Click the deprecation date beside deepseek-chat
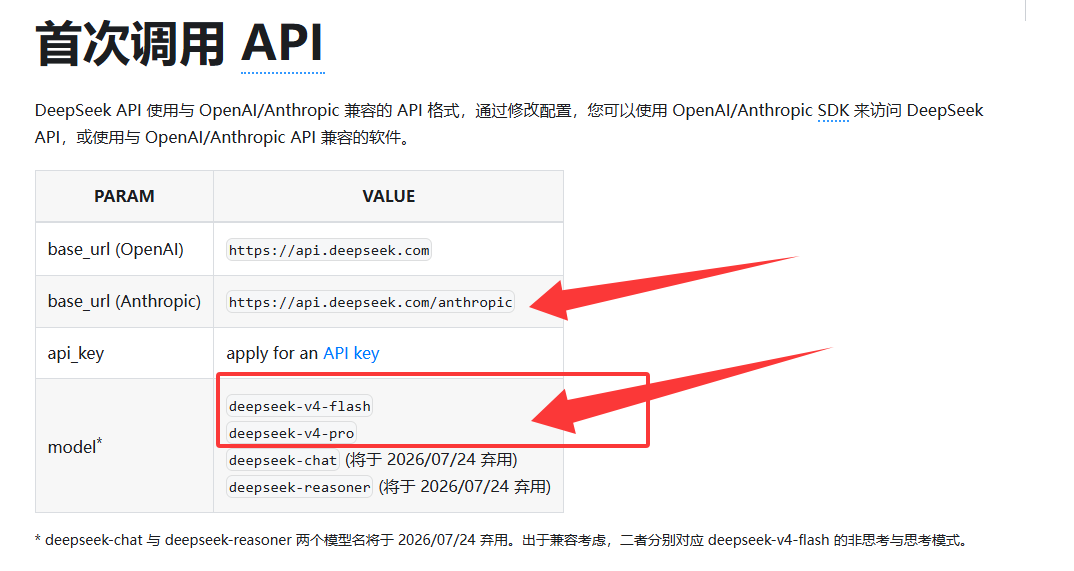The height and width of the screenshot is (571, 1074). pos(431,460)
